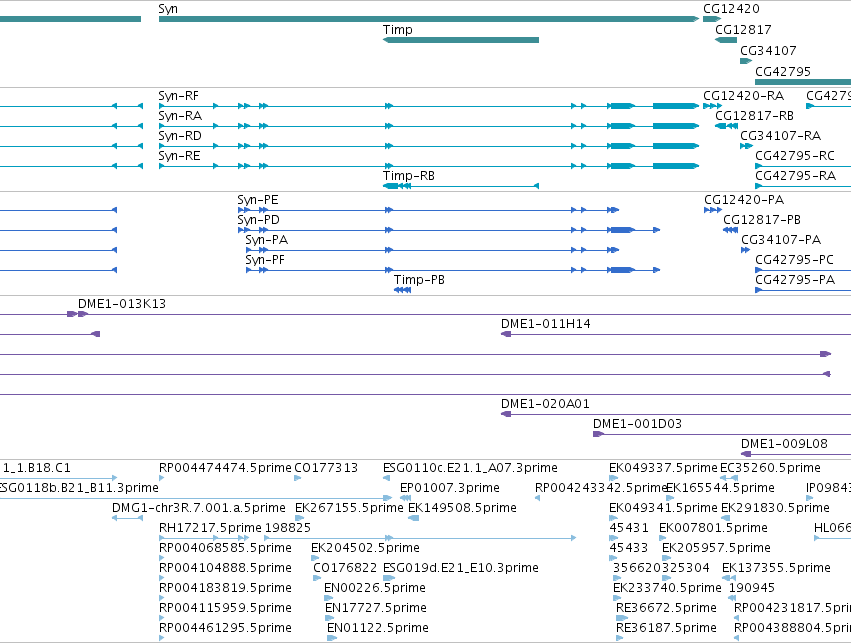Open the Timp-PB protein label
The height and width of the screenshot is (643, 851).
click(419, 280)
